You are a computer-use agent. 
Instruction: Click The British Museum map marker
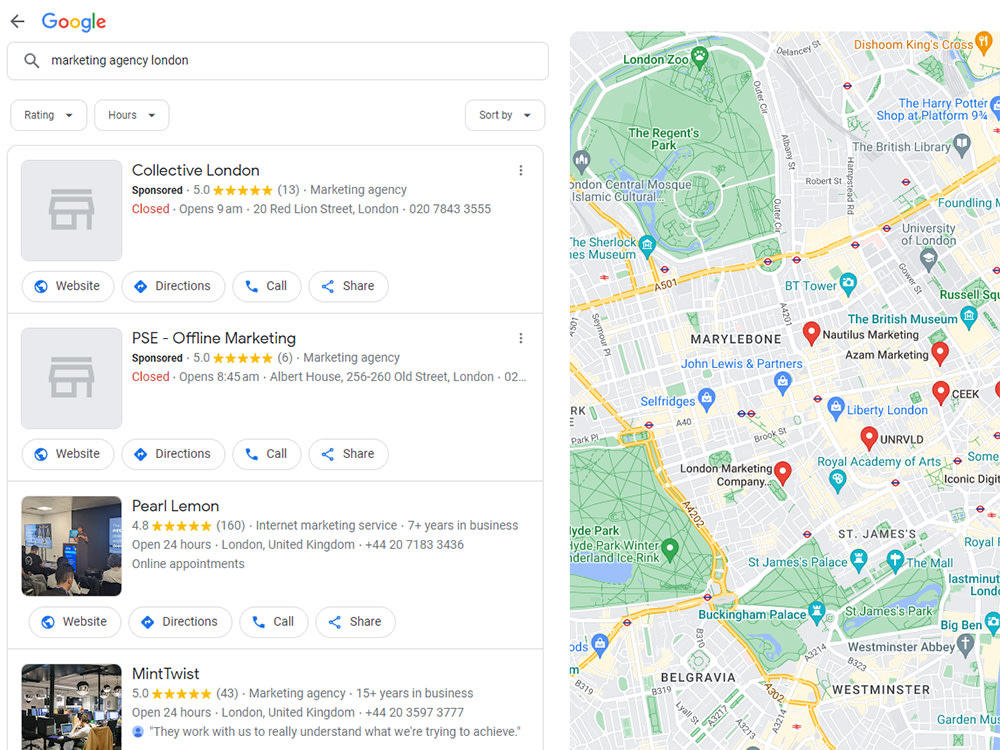click(969, 316)
